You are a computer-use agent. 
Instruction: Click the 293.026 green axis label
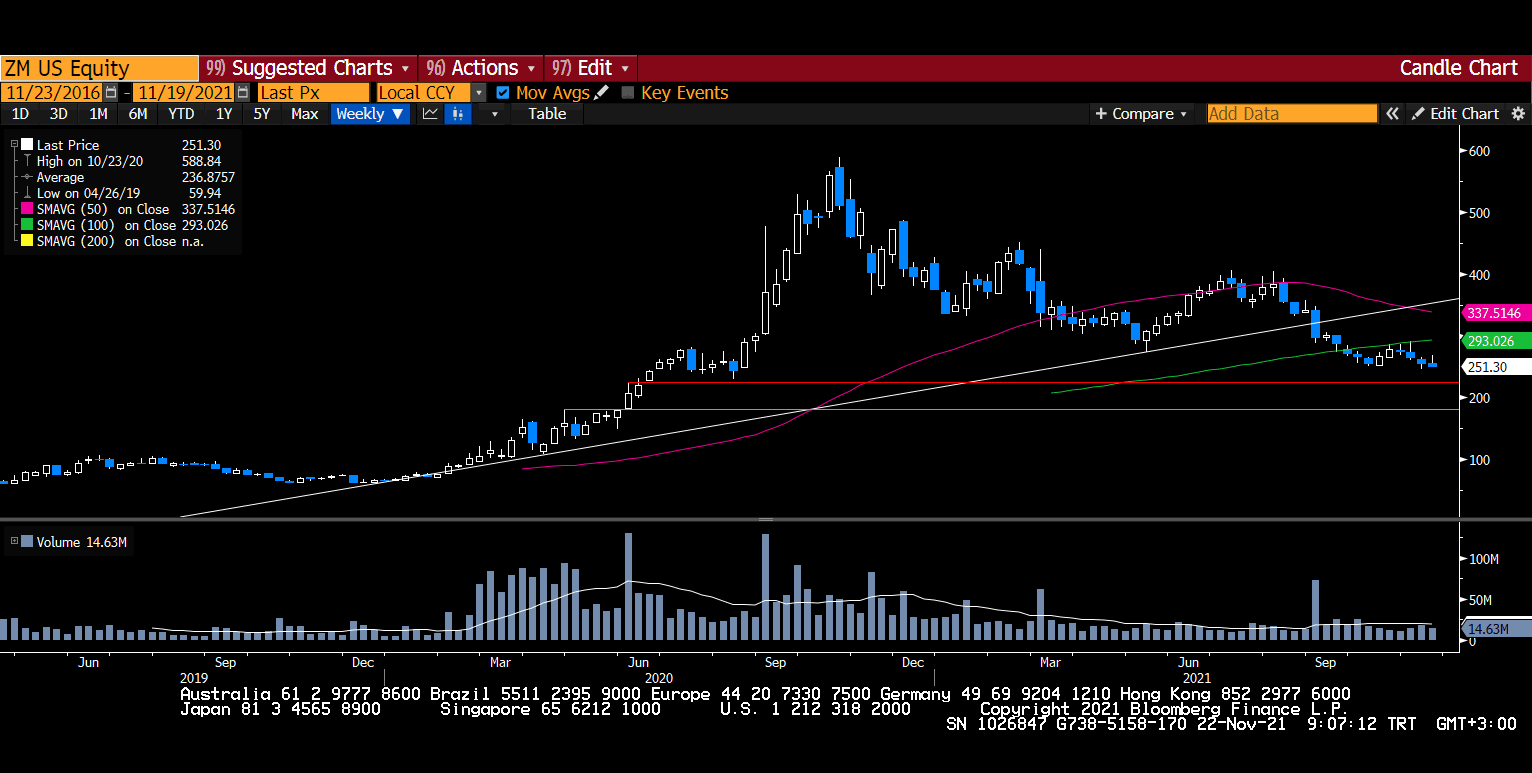(x=1496, y=341)
